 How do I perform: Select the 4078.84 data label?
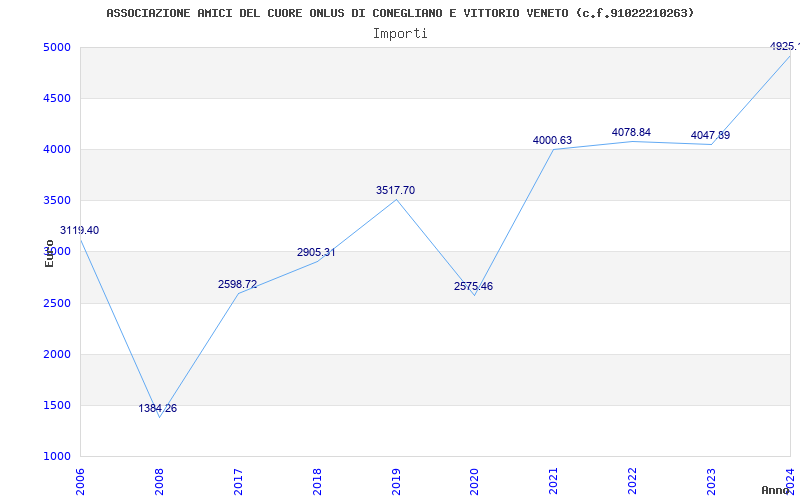(x=631, y=132)
